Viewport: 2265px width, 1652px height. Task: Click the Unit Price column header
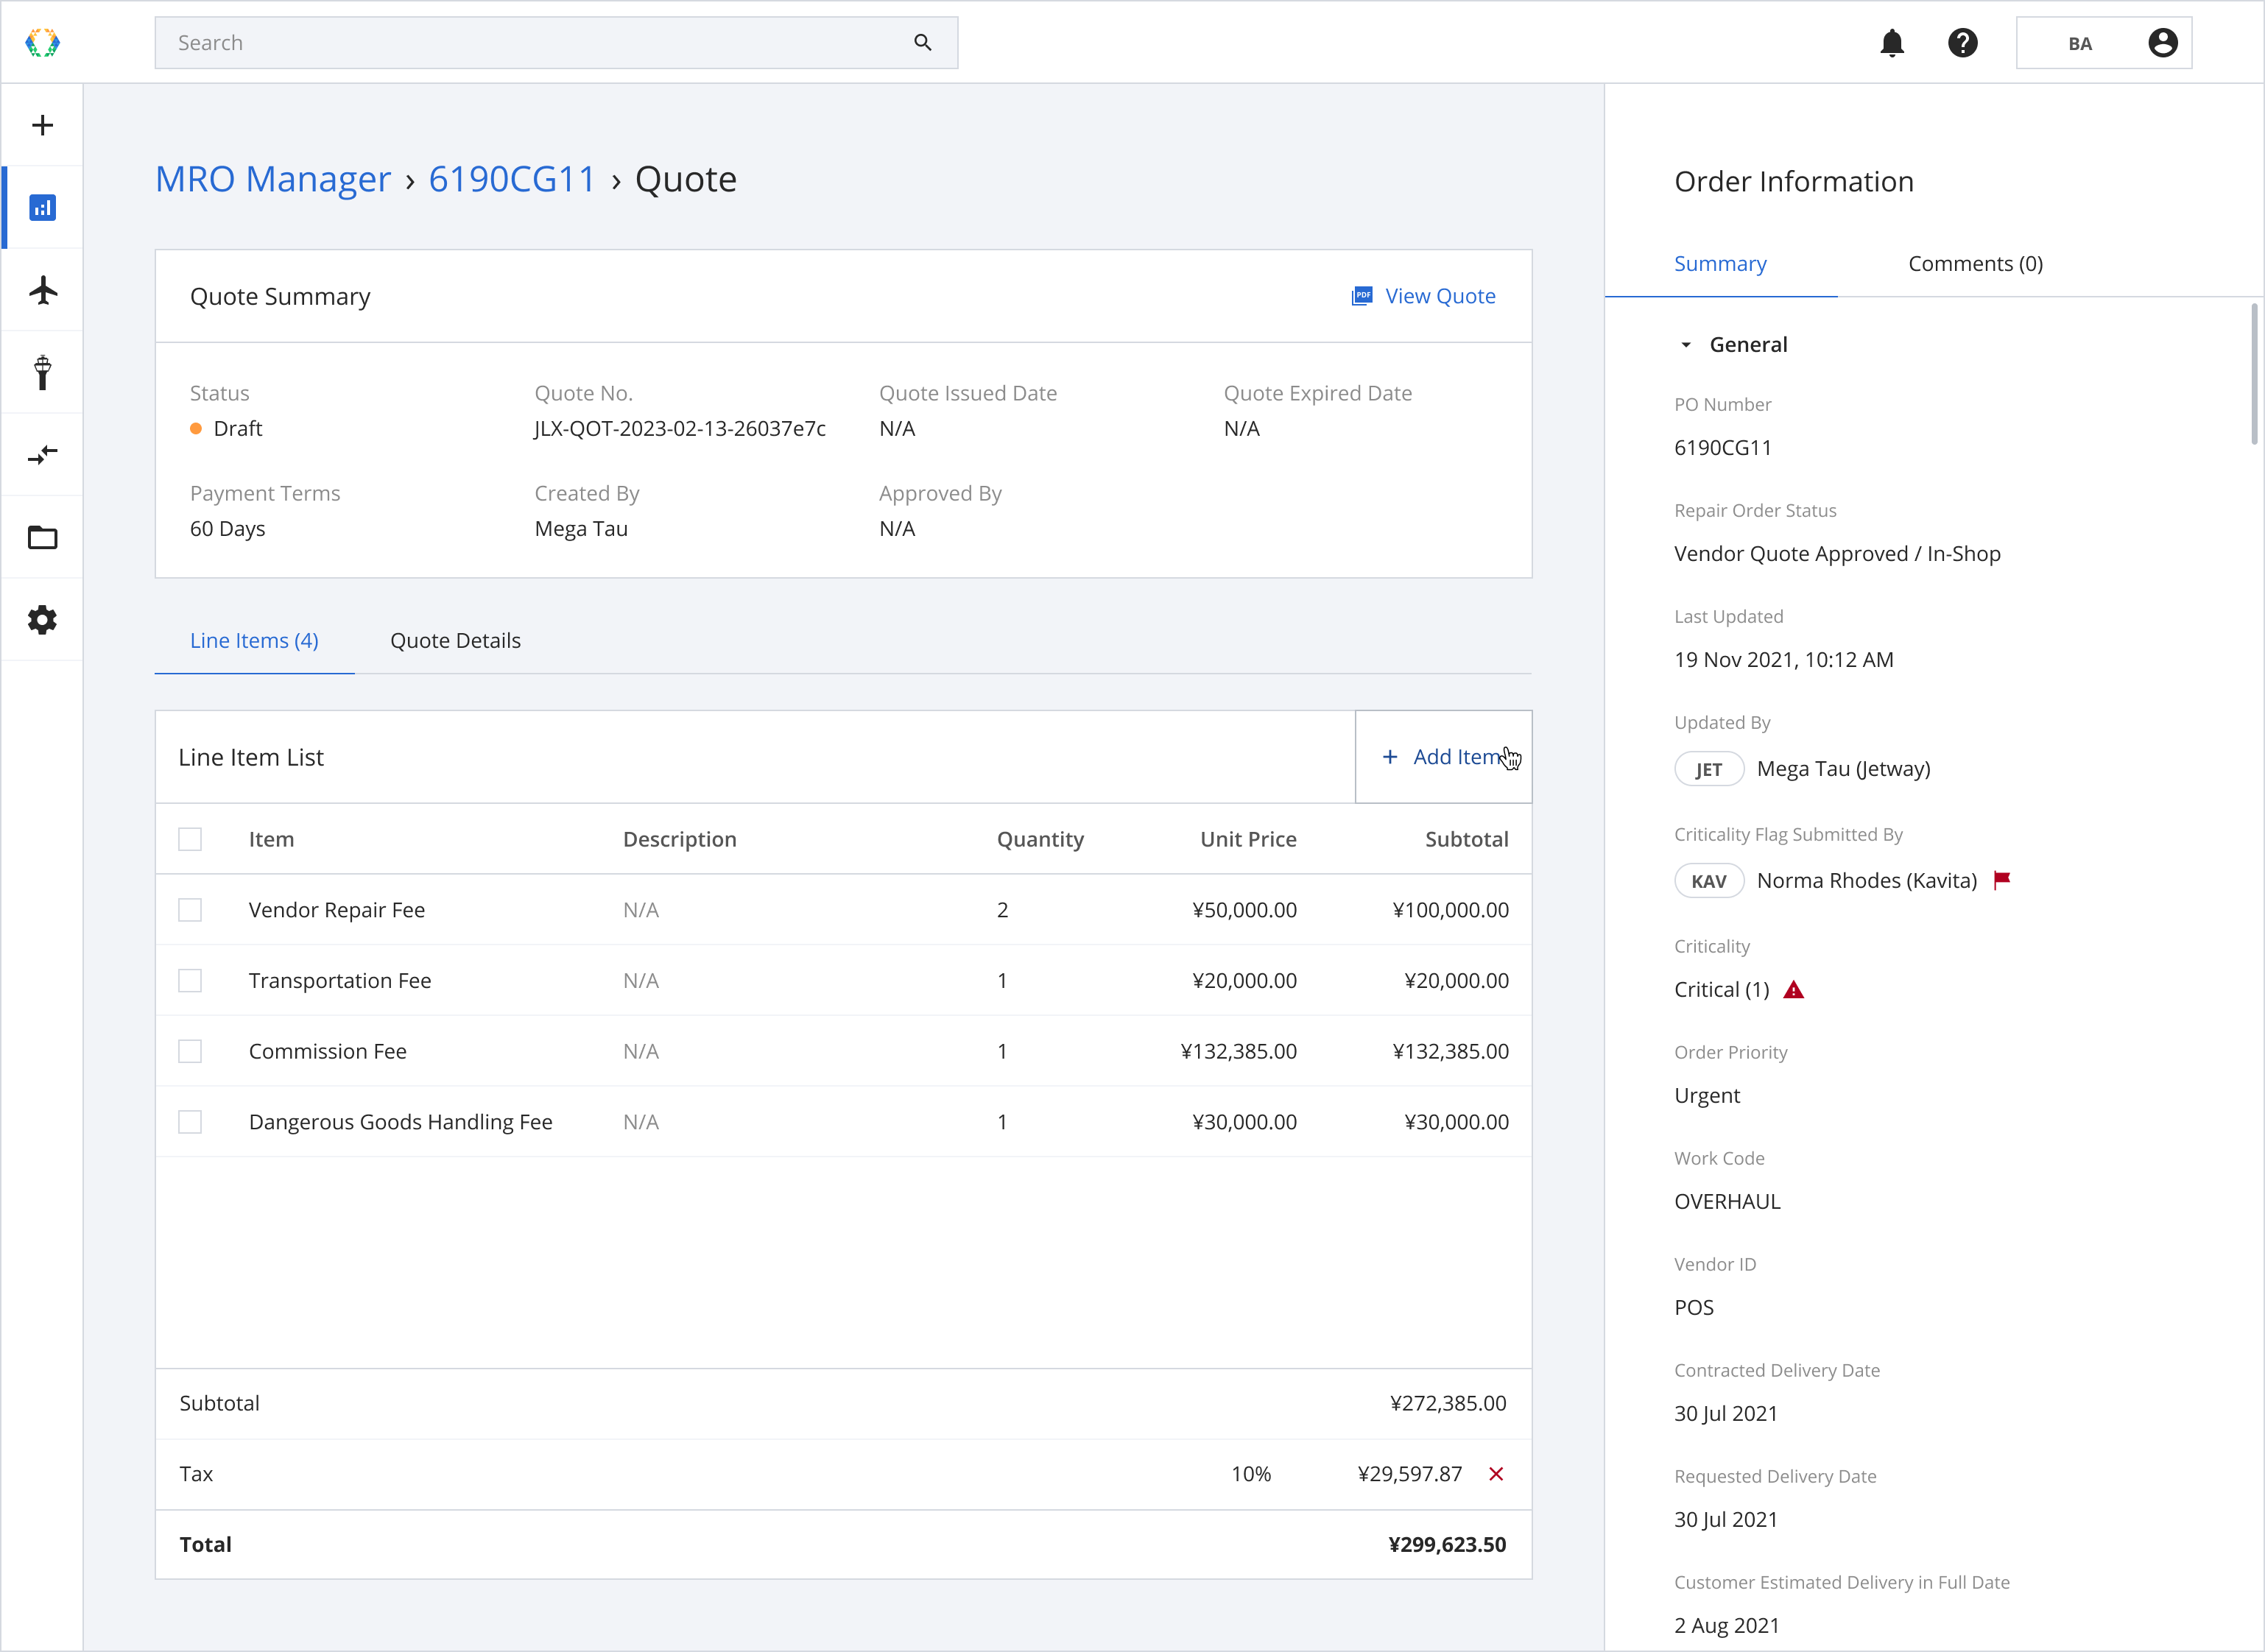click(1248, 840)
